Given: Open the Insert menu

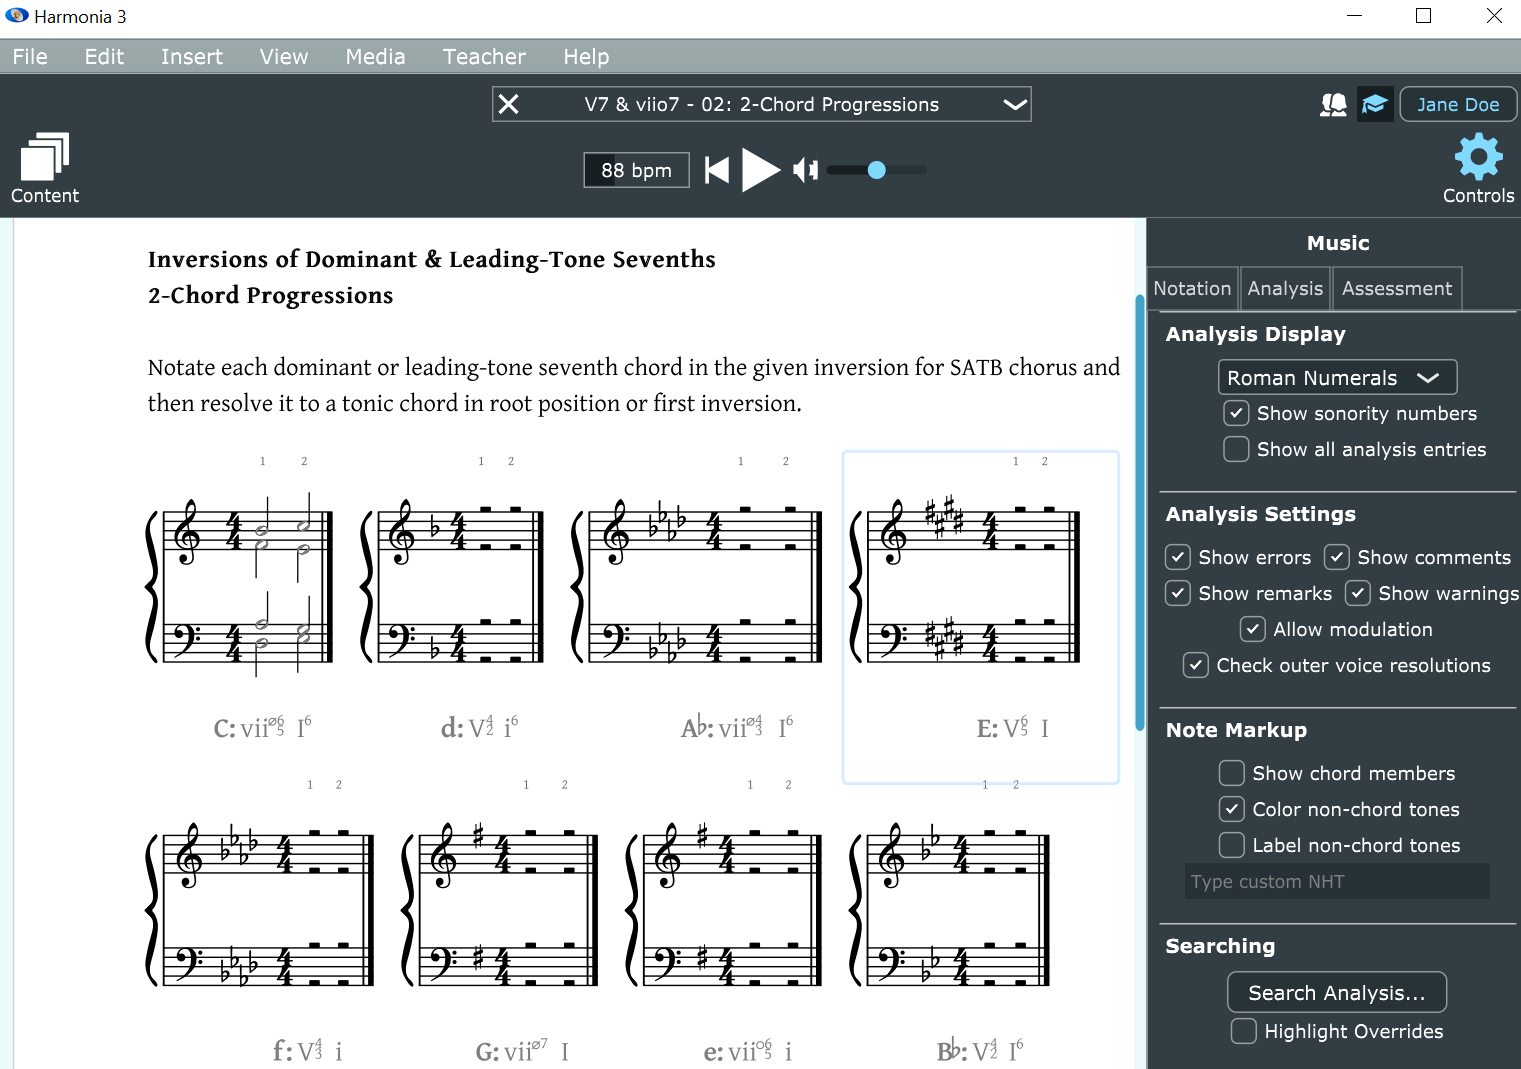Looking at the screenshot, I should click(192, 57).
